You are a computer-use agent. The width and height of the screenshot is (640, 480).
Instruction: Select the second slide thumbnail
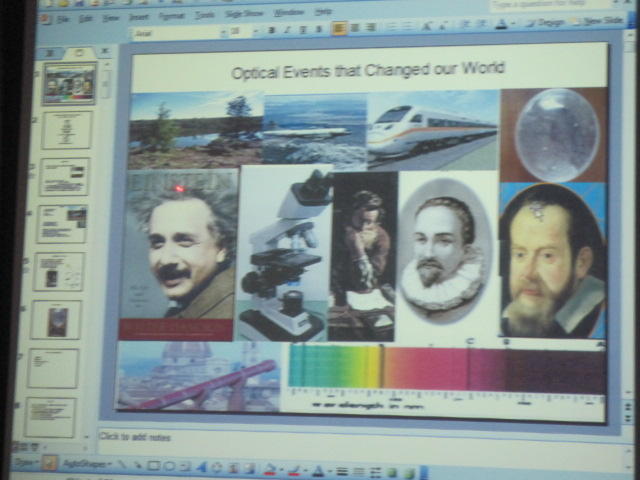point(66,130)
